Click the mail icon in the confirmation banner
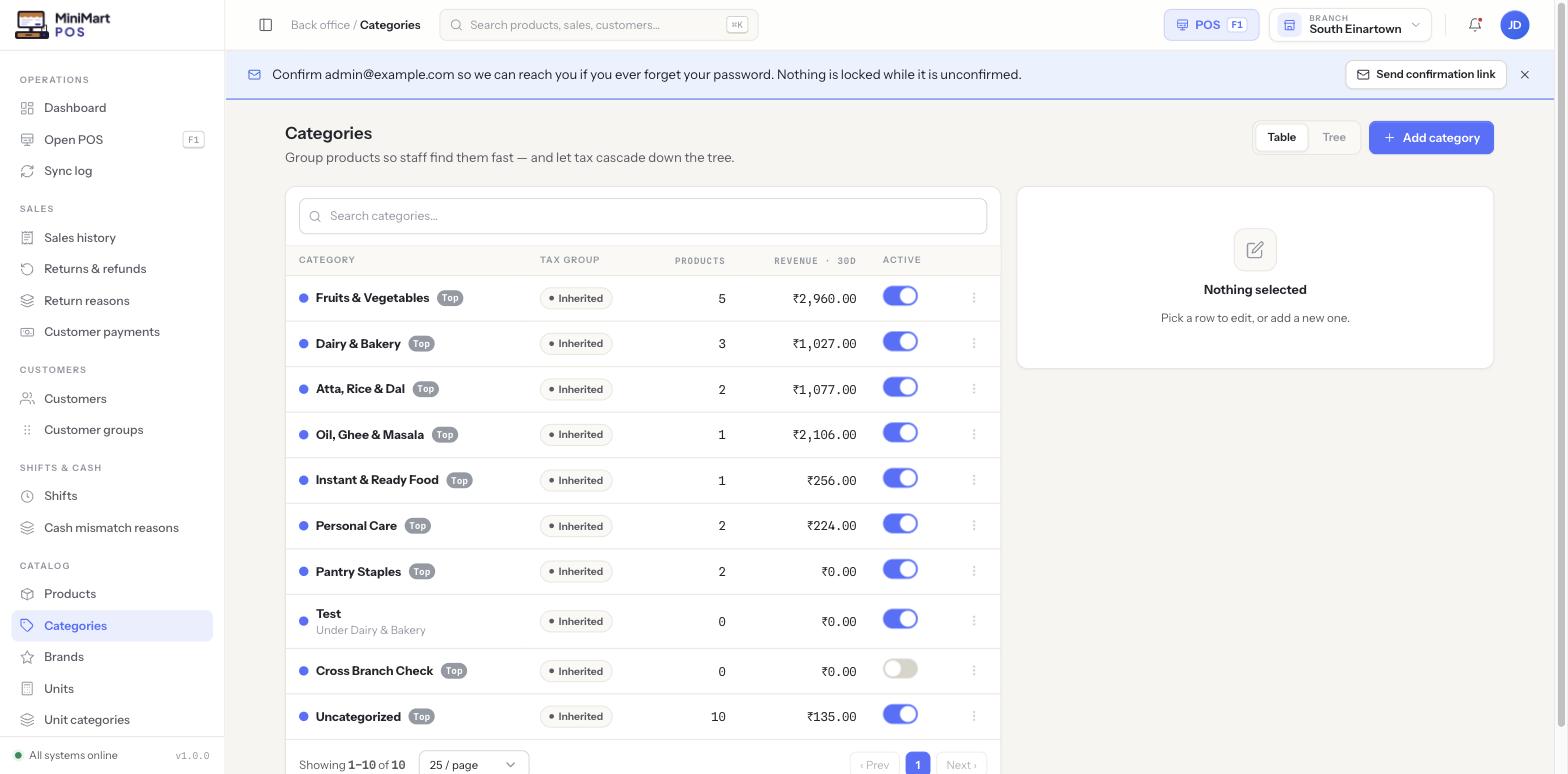This screenshot has height=774, width=1568. pyautogui.click(x=254, y=75)
